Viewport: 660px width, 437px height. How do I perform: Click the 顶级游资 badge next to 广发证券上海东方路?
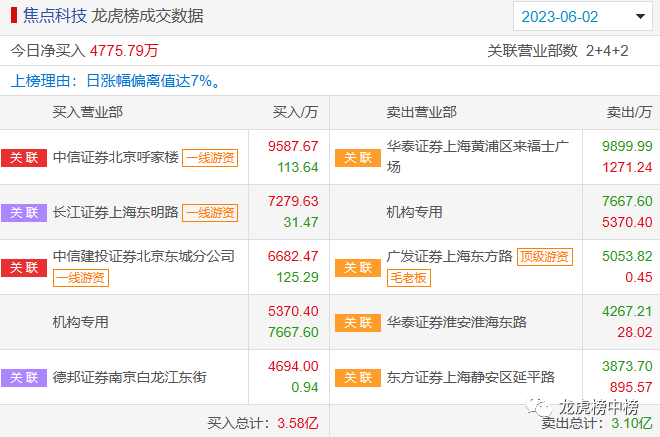[x=545, y=257]
